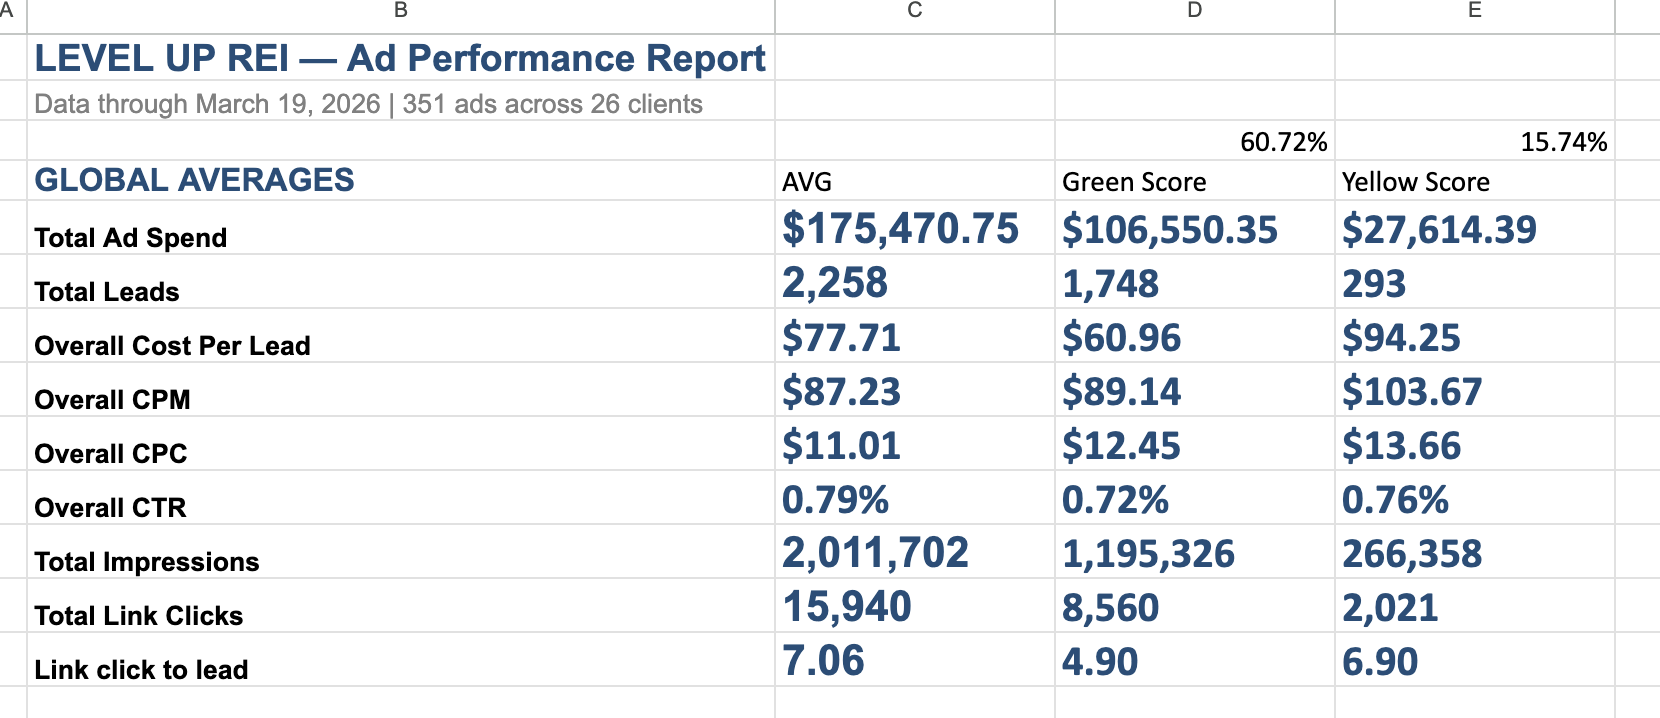Select the Green Score label cell
This screenshot has width=1660, height=718.
(1195, 181)
